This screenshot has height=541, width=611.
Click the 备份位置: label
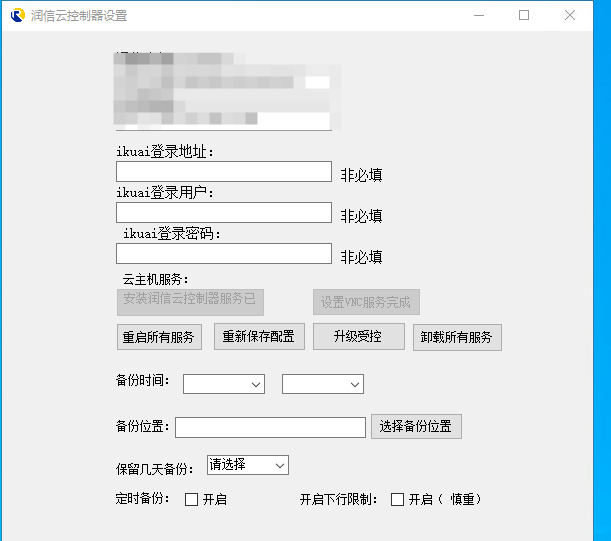pos(143,426)
